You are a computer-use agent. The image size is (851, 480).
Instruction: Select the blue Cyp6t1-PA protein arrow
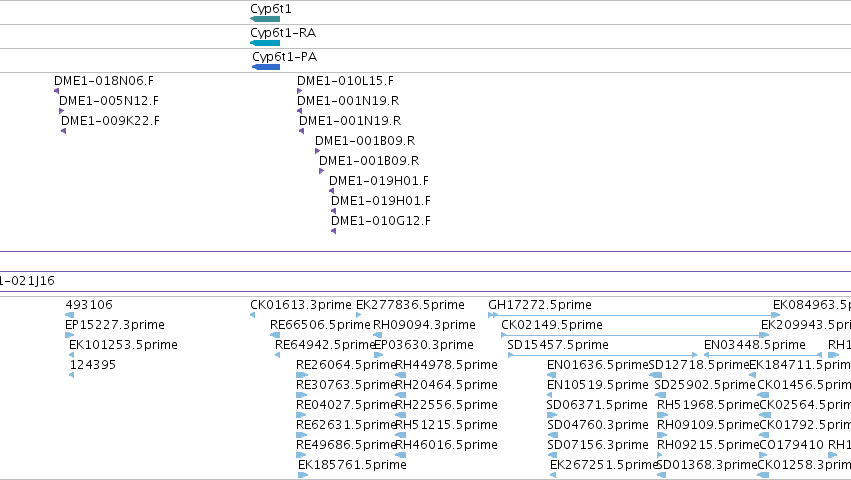[x=266, y=67]
